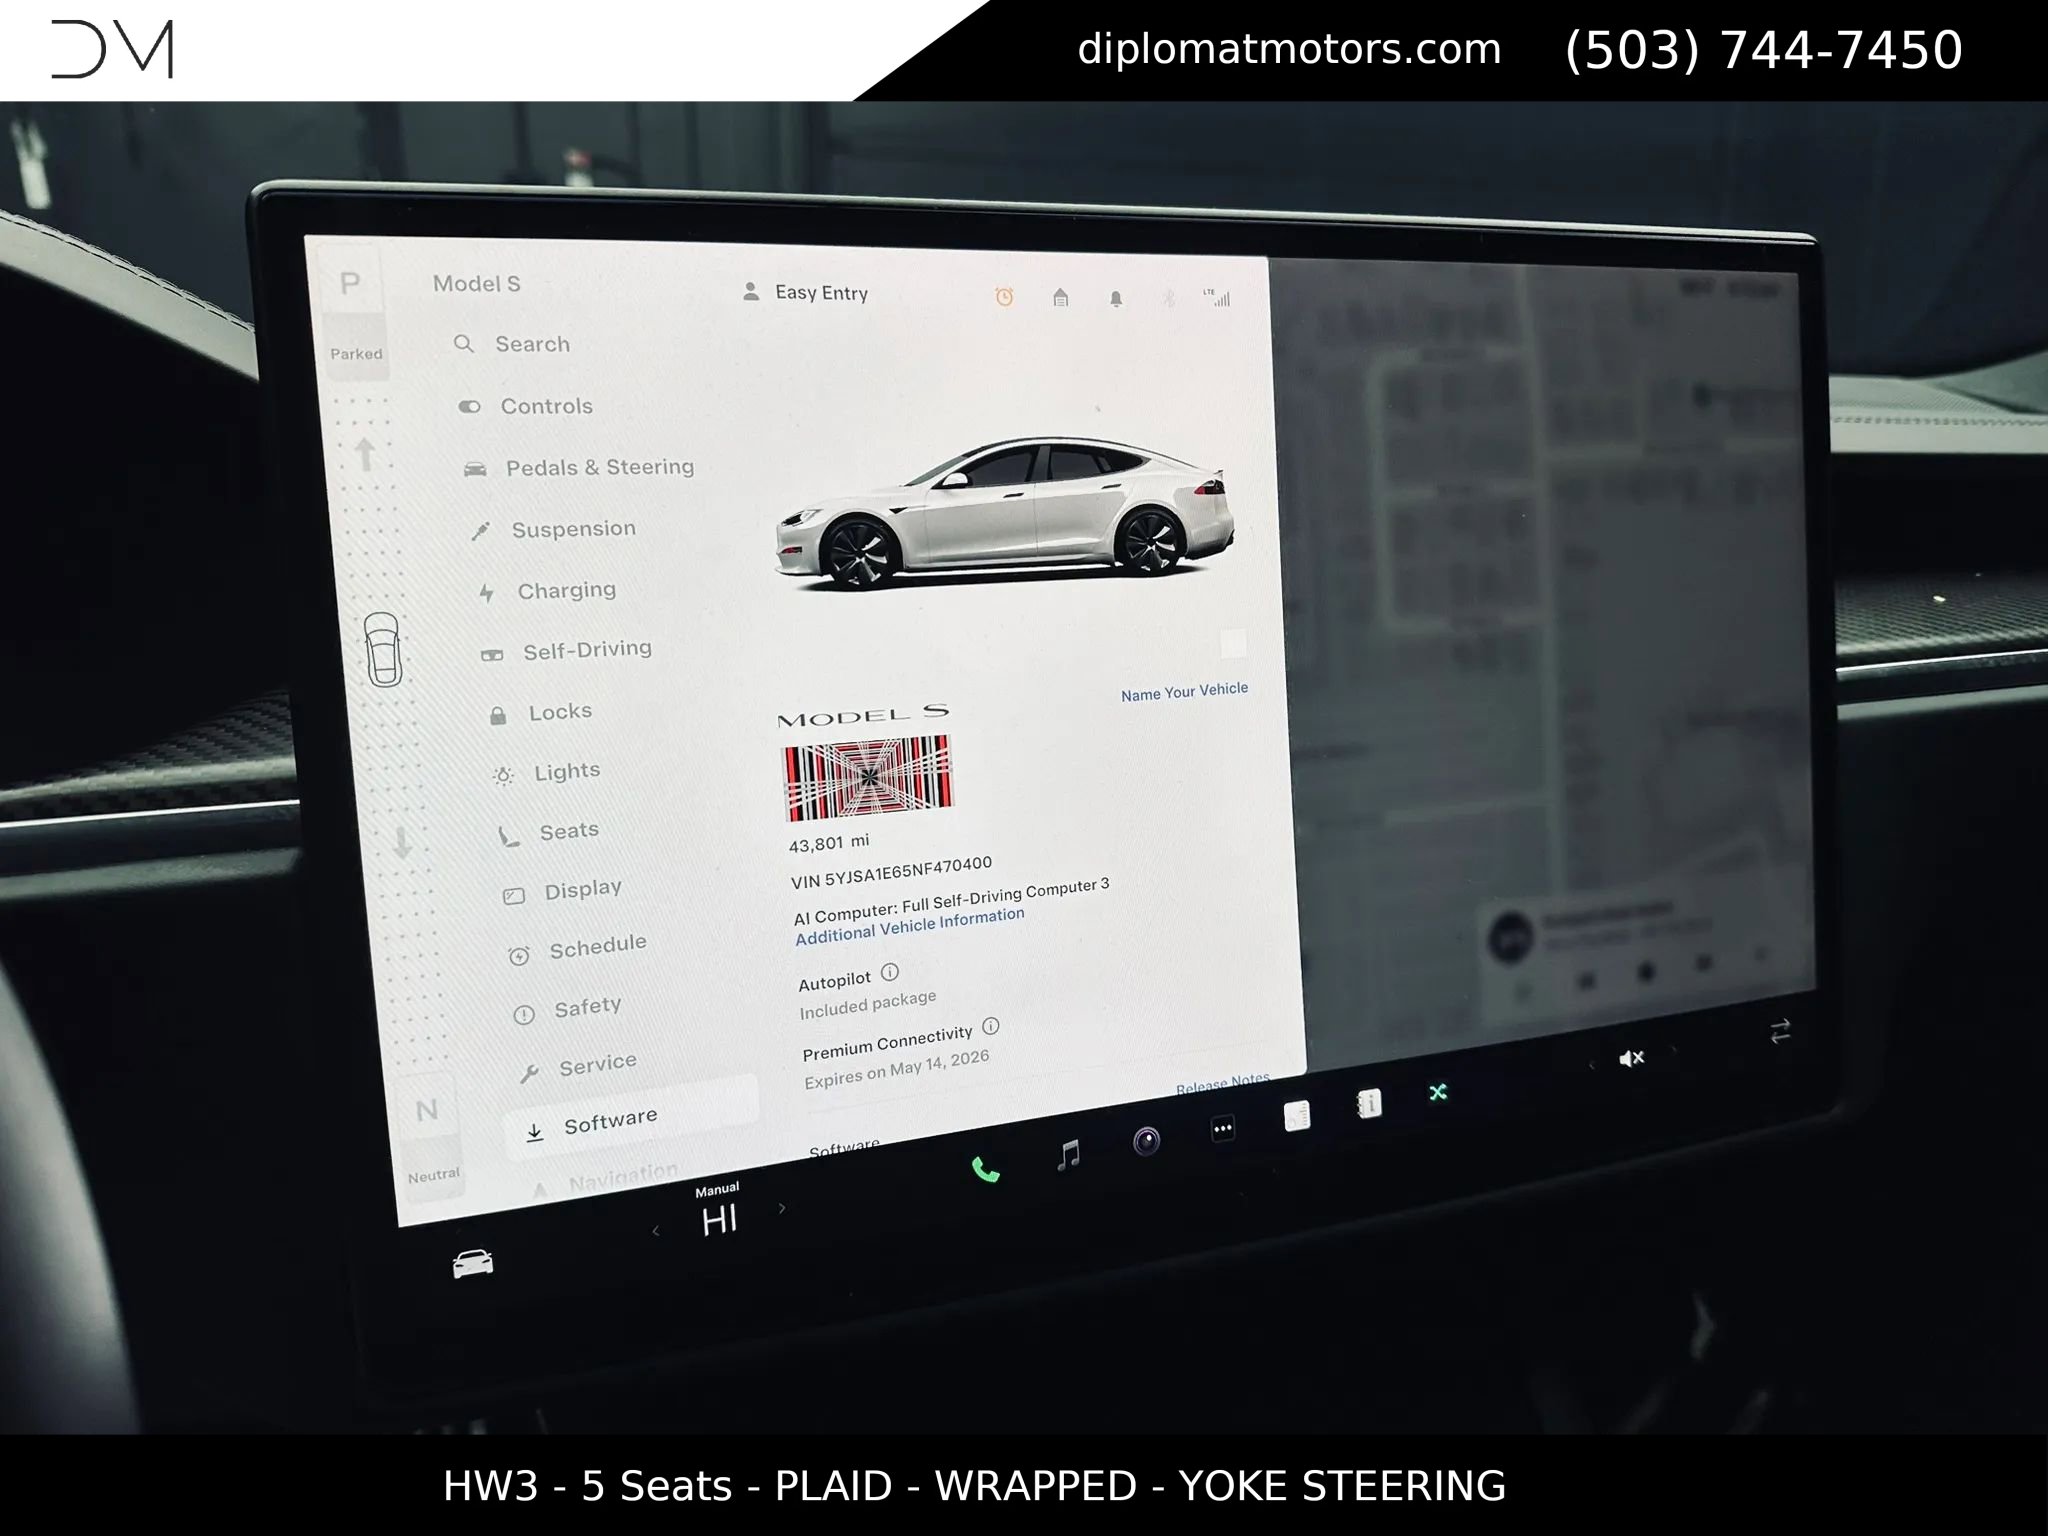Increase temperature with right chevron

782,1209
